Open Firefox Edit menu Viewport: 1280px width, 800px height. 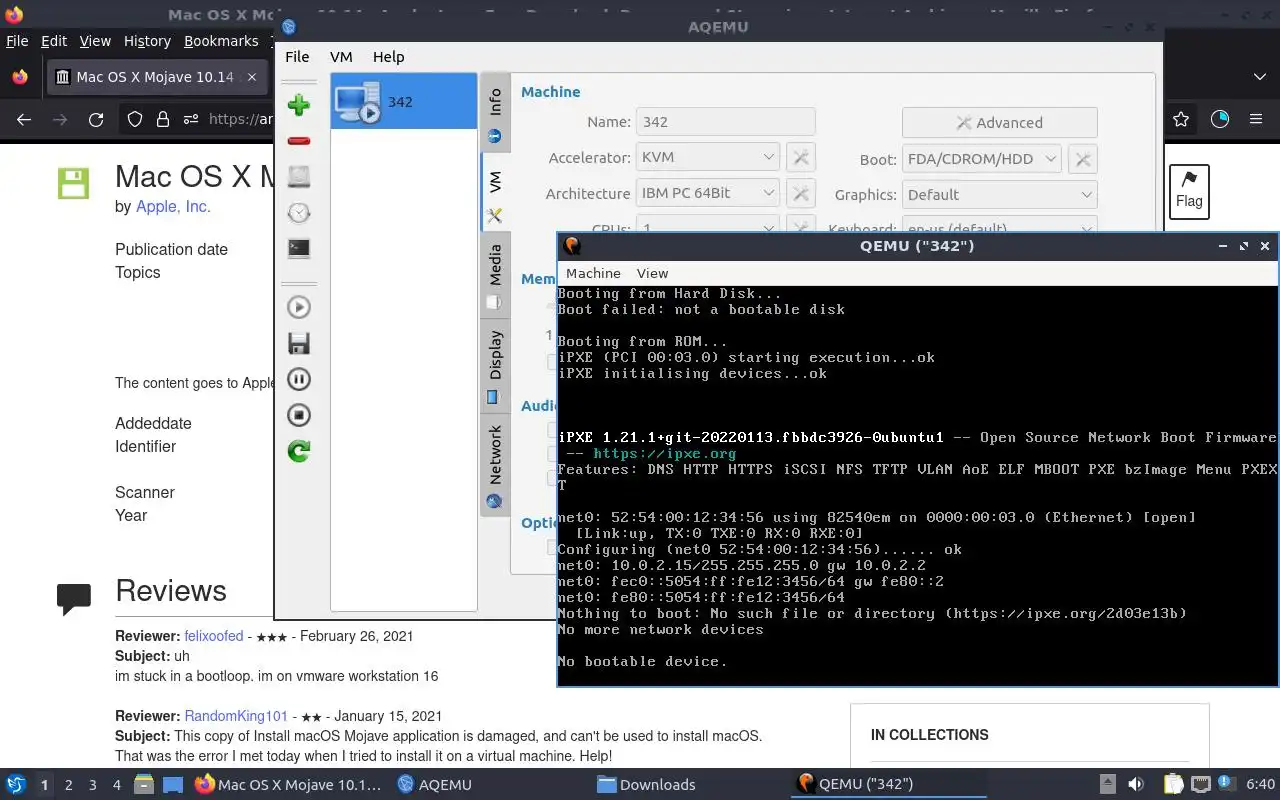(x=54, y=41)
